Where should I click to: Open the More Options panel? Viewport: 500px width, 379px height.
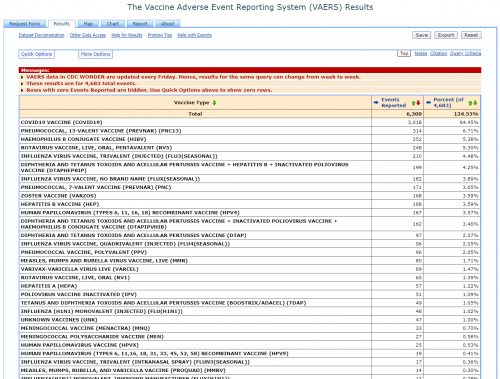coord(95,54)
